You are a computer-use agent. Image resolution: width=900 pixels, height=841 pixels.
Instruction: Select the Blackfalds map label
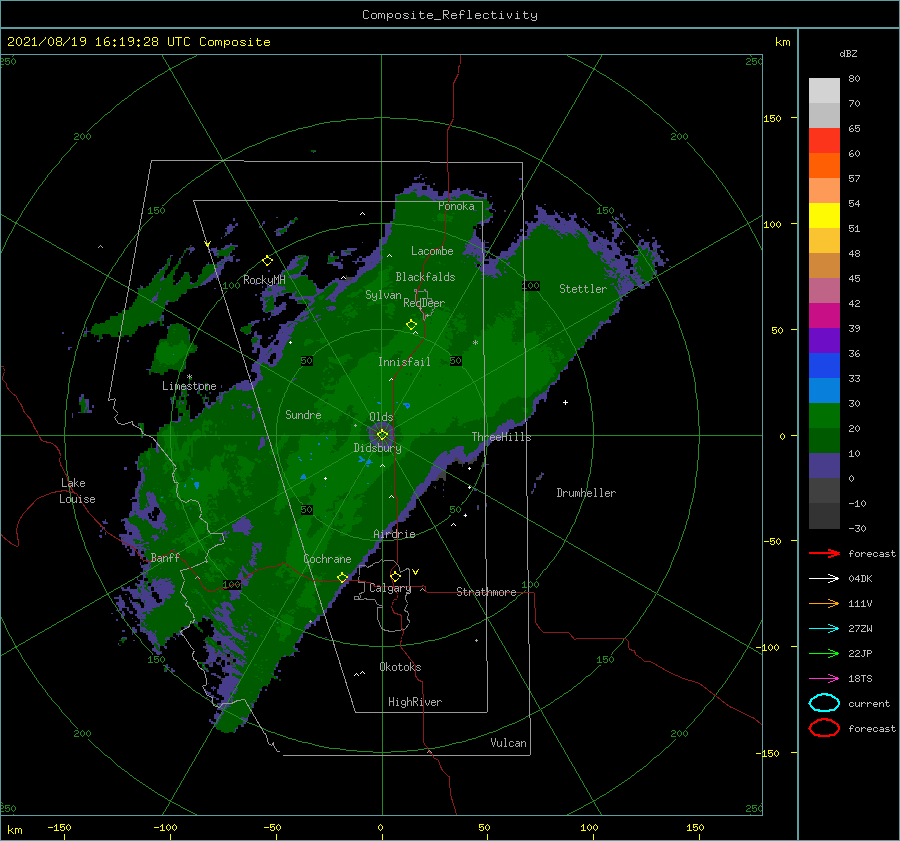pos(425,277)
